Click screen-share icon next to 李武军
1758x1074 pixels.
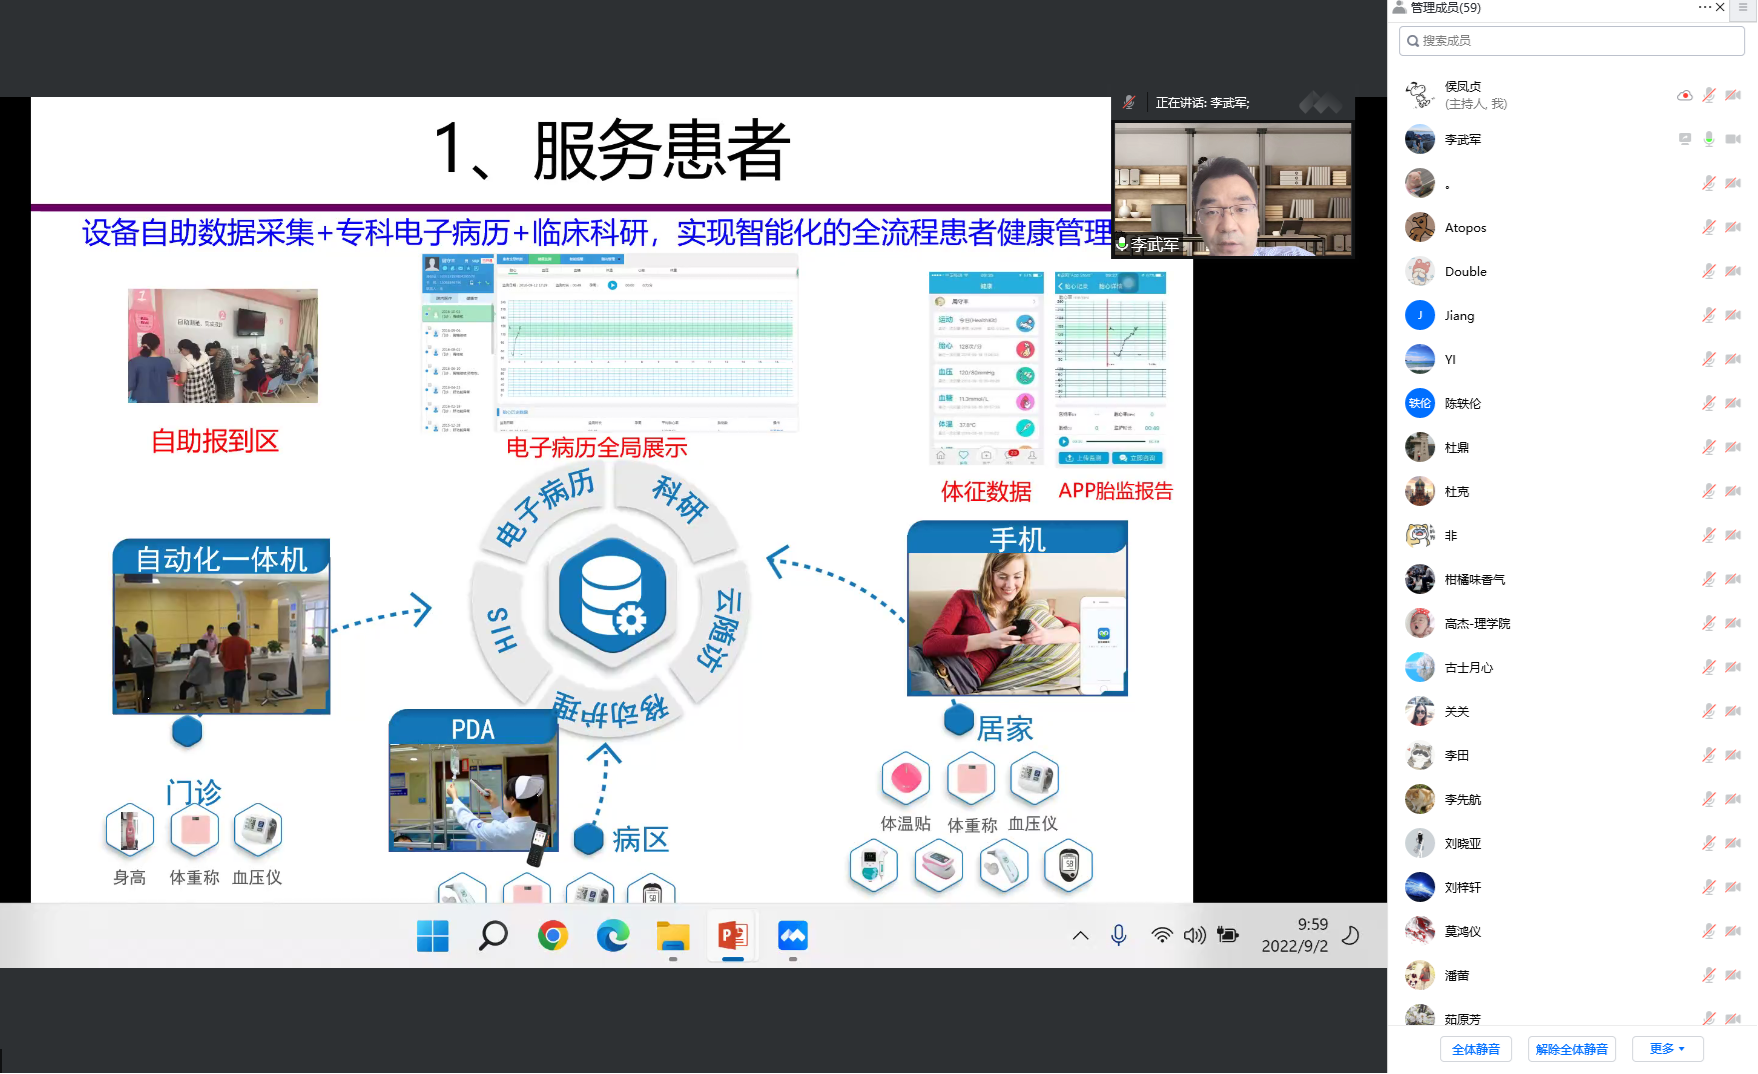(1685, 139)
